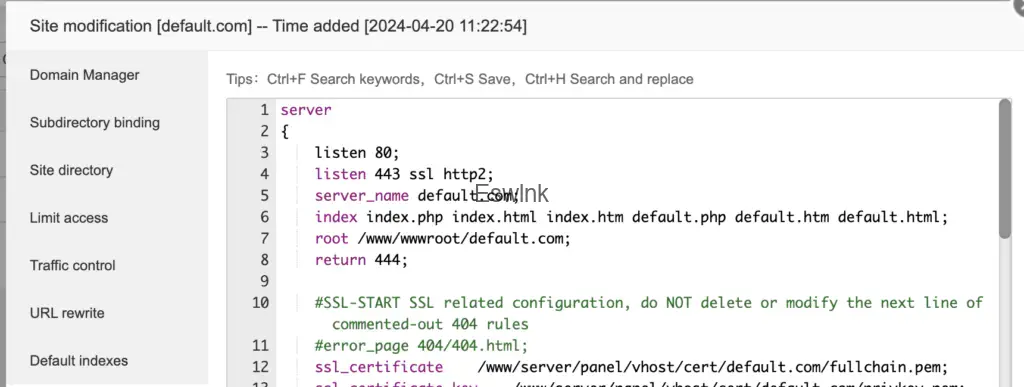The height and width of the screenshot is (387, 1024).
Task: Place cursor on the "return 444;" line
Action: click(360, 260)
